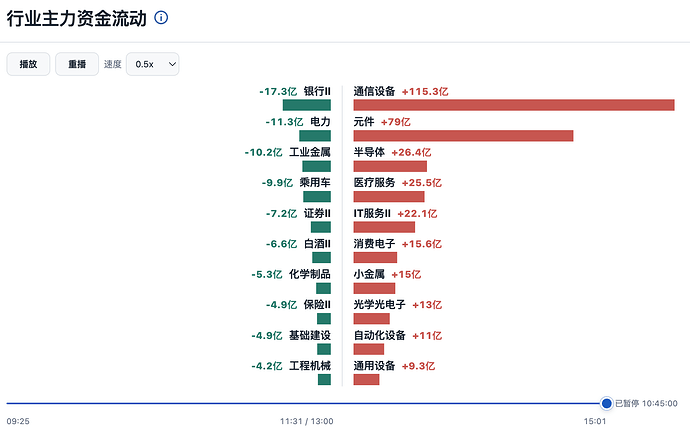
Task: Click the 消费电子 industry label
Action: coord(374,244)
